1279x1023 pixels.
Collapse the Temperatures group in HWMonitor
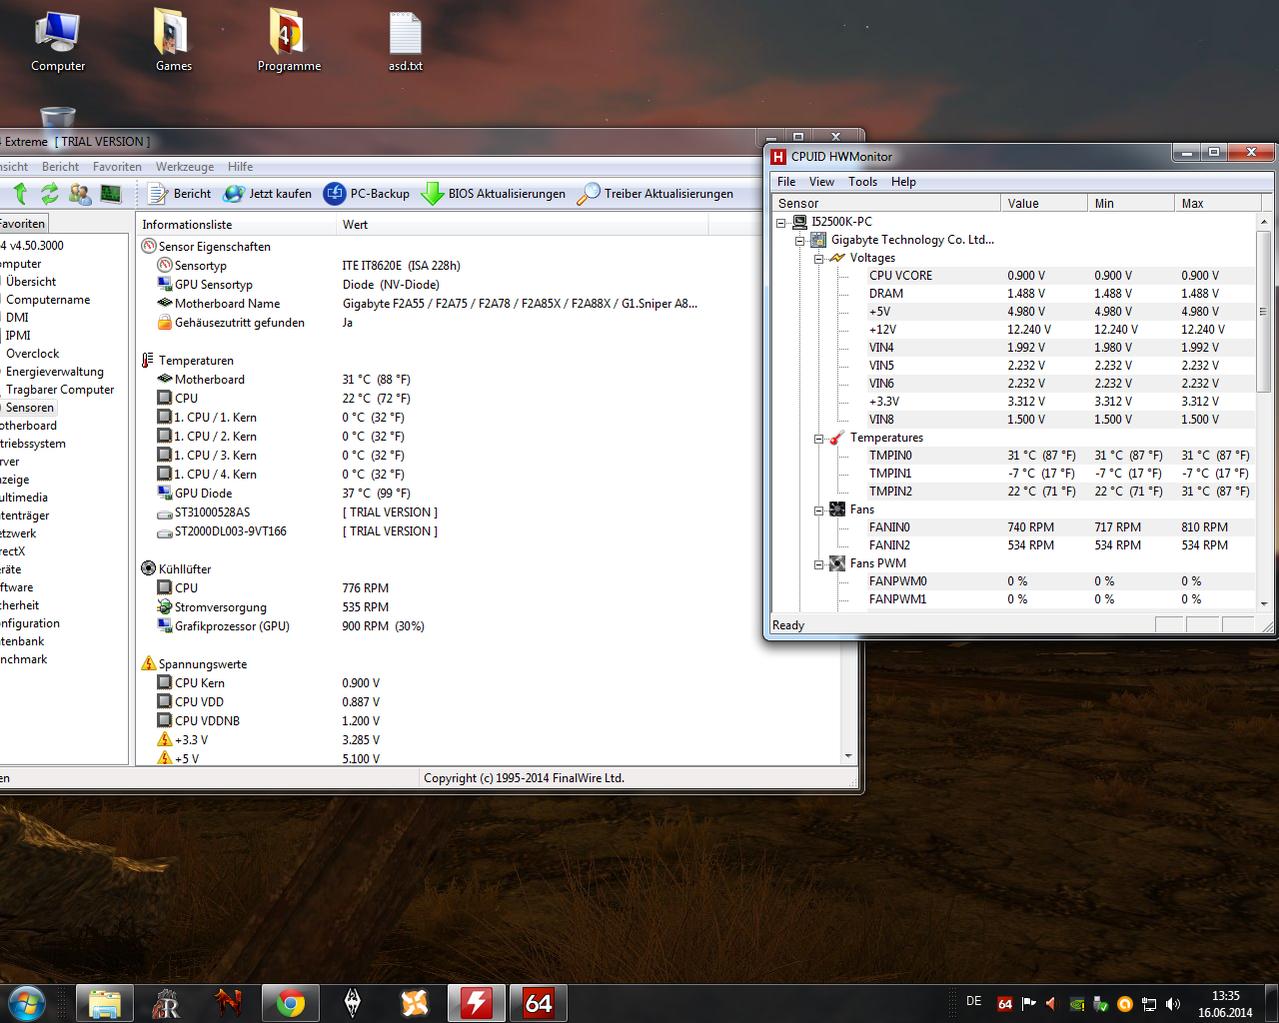click(818, 438)
